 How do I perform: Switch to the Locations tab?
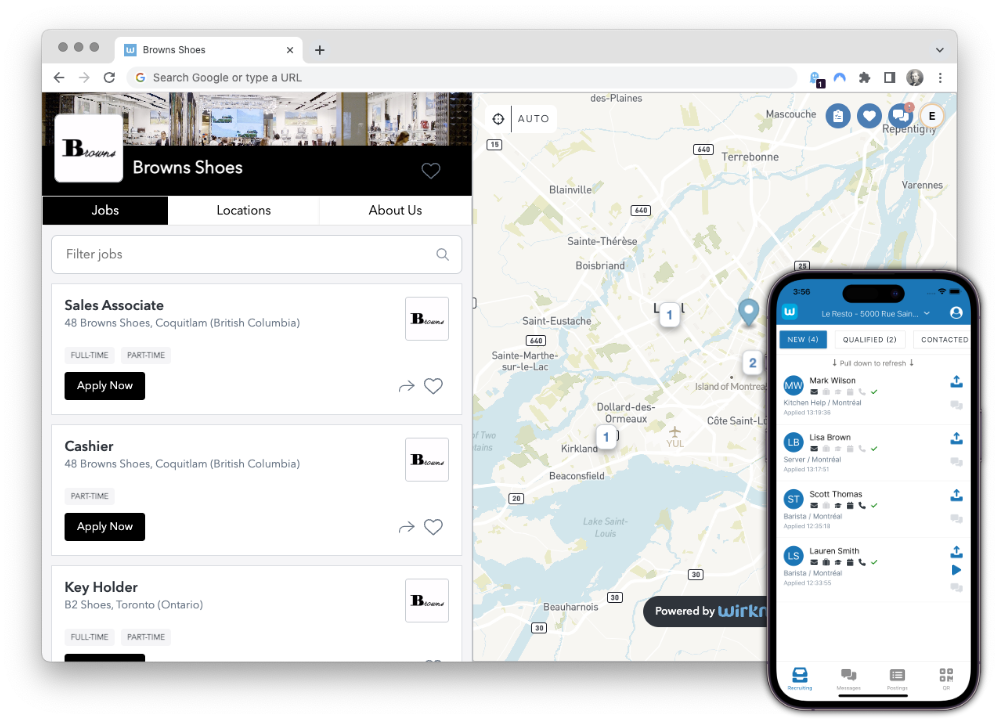[243, 210]
